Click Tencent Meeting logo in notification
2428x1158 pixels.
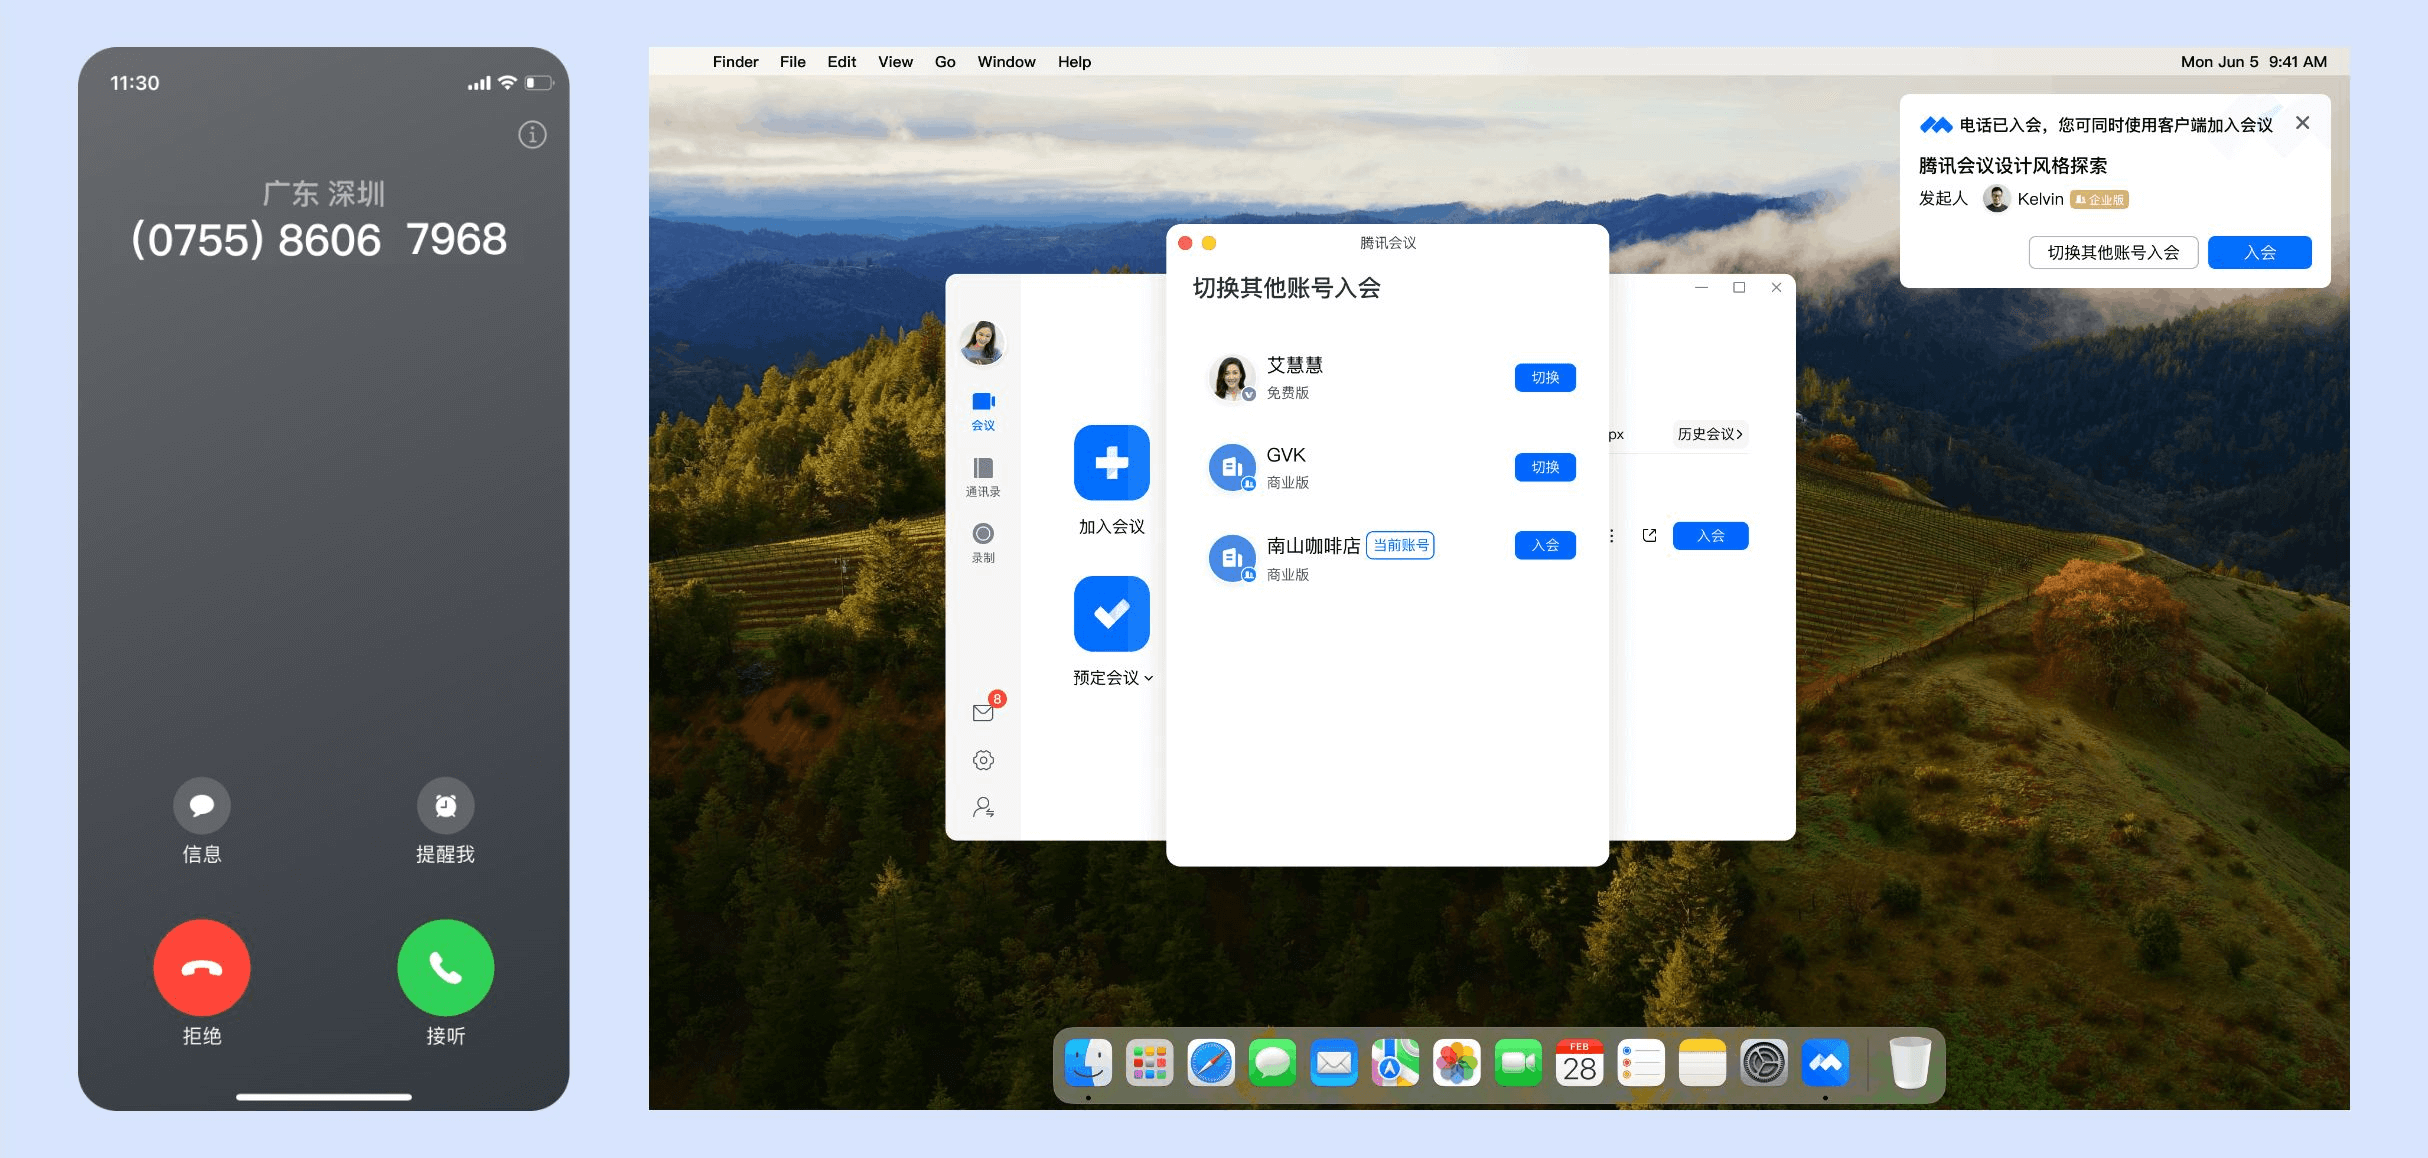(1936, 125)
